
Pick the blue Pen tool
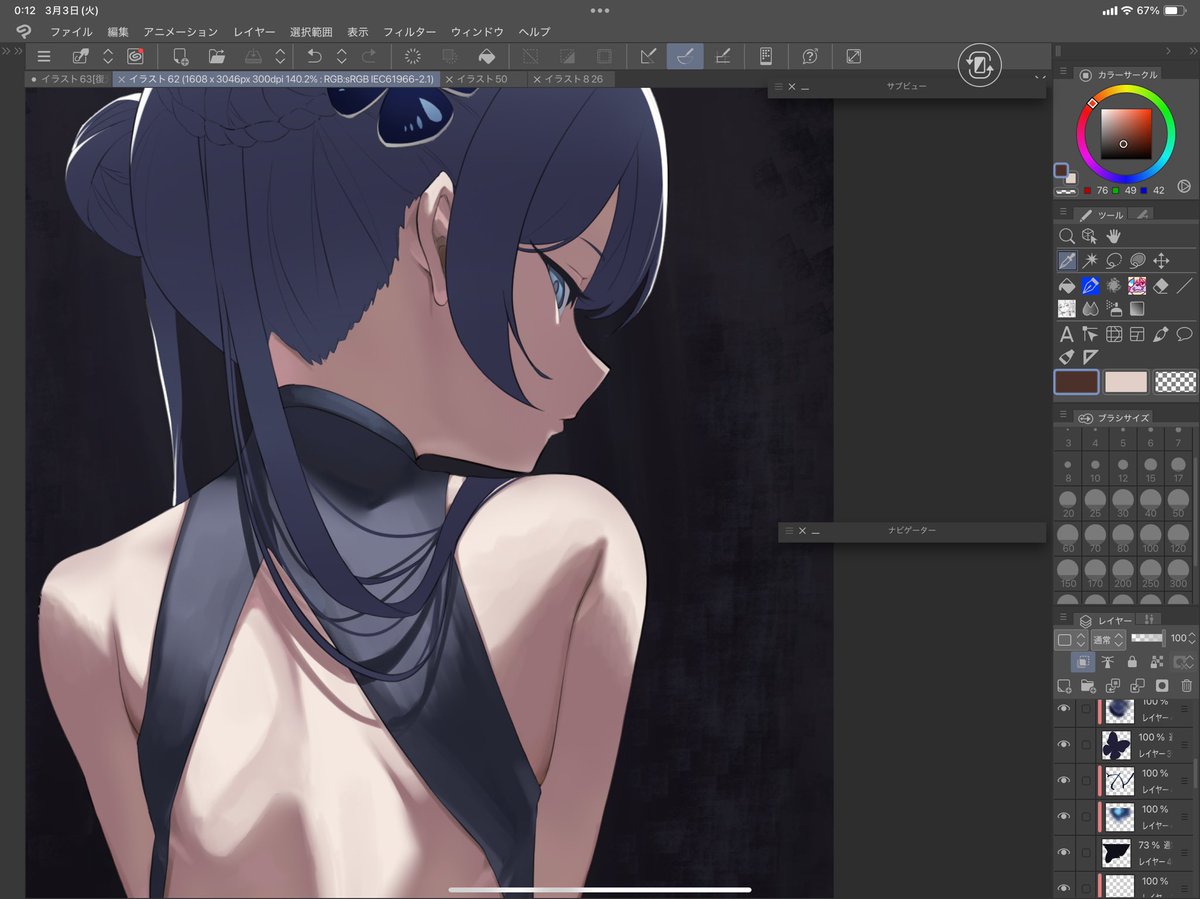coord(1090,286)
